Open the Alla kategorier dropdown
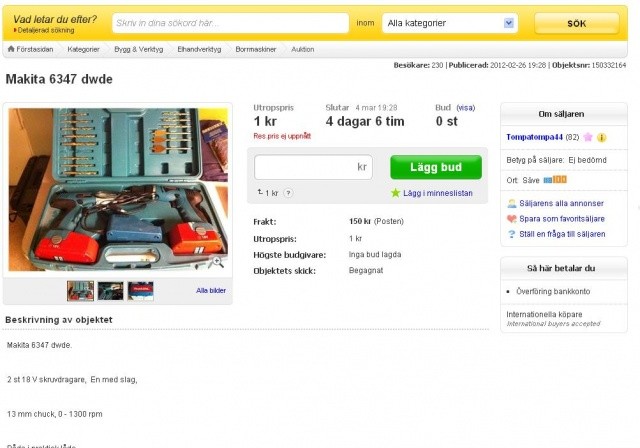The height and width of the screenshot is (448, 640). point(450,23)
